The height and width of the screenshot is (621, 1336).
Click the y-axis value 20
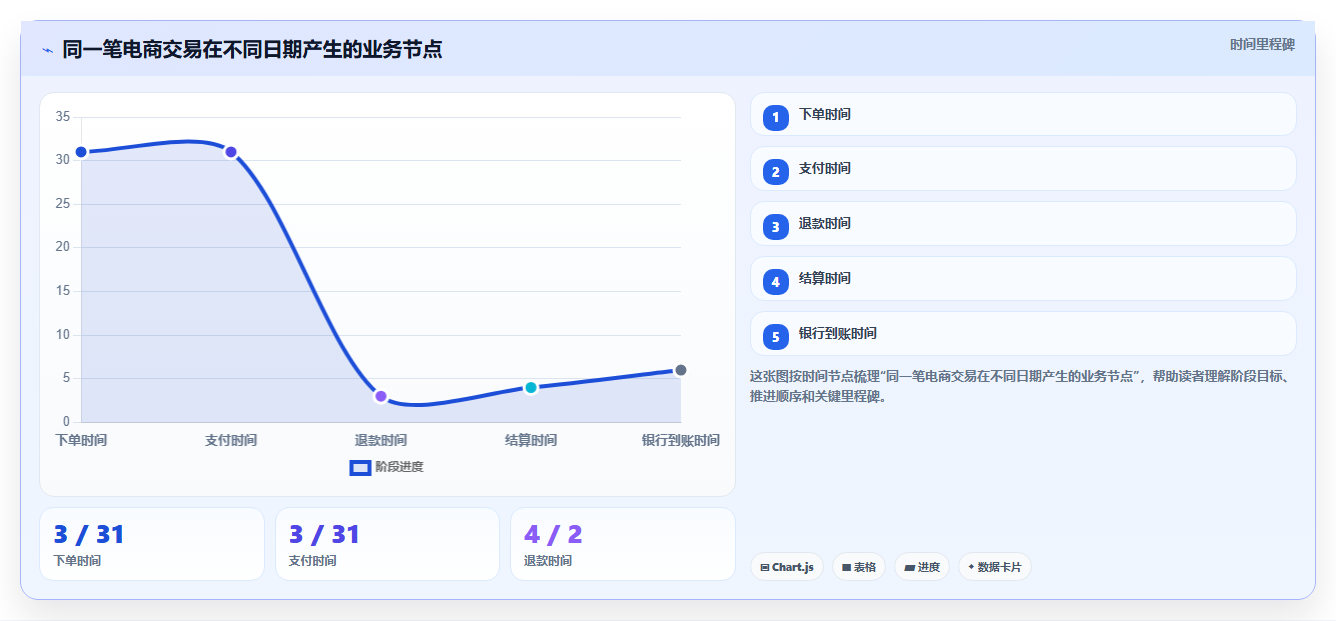63,247
